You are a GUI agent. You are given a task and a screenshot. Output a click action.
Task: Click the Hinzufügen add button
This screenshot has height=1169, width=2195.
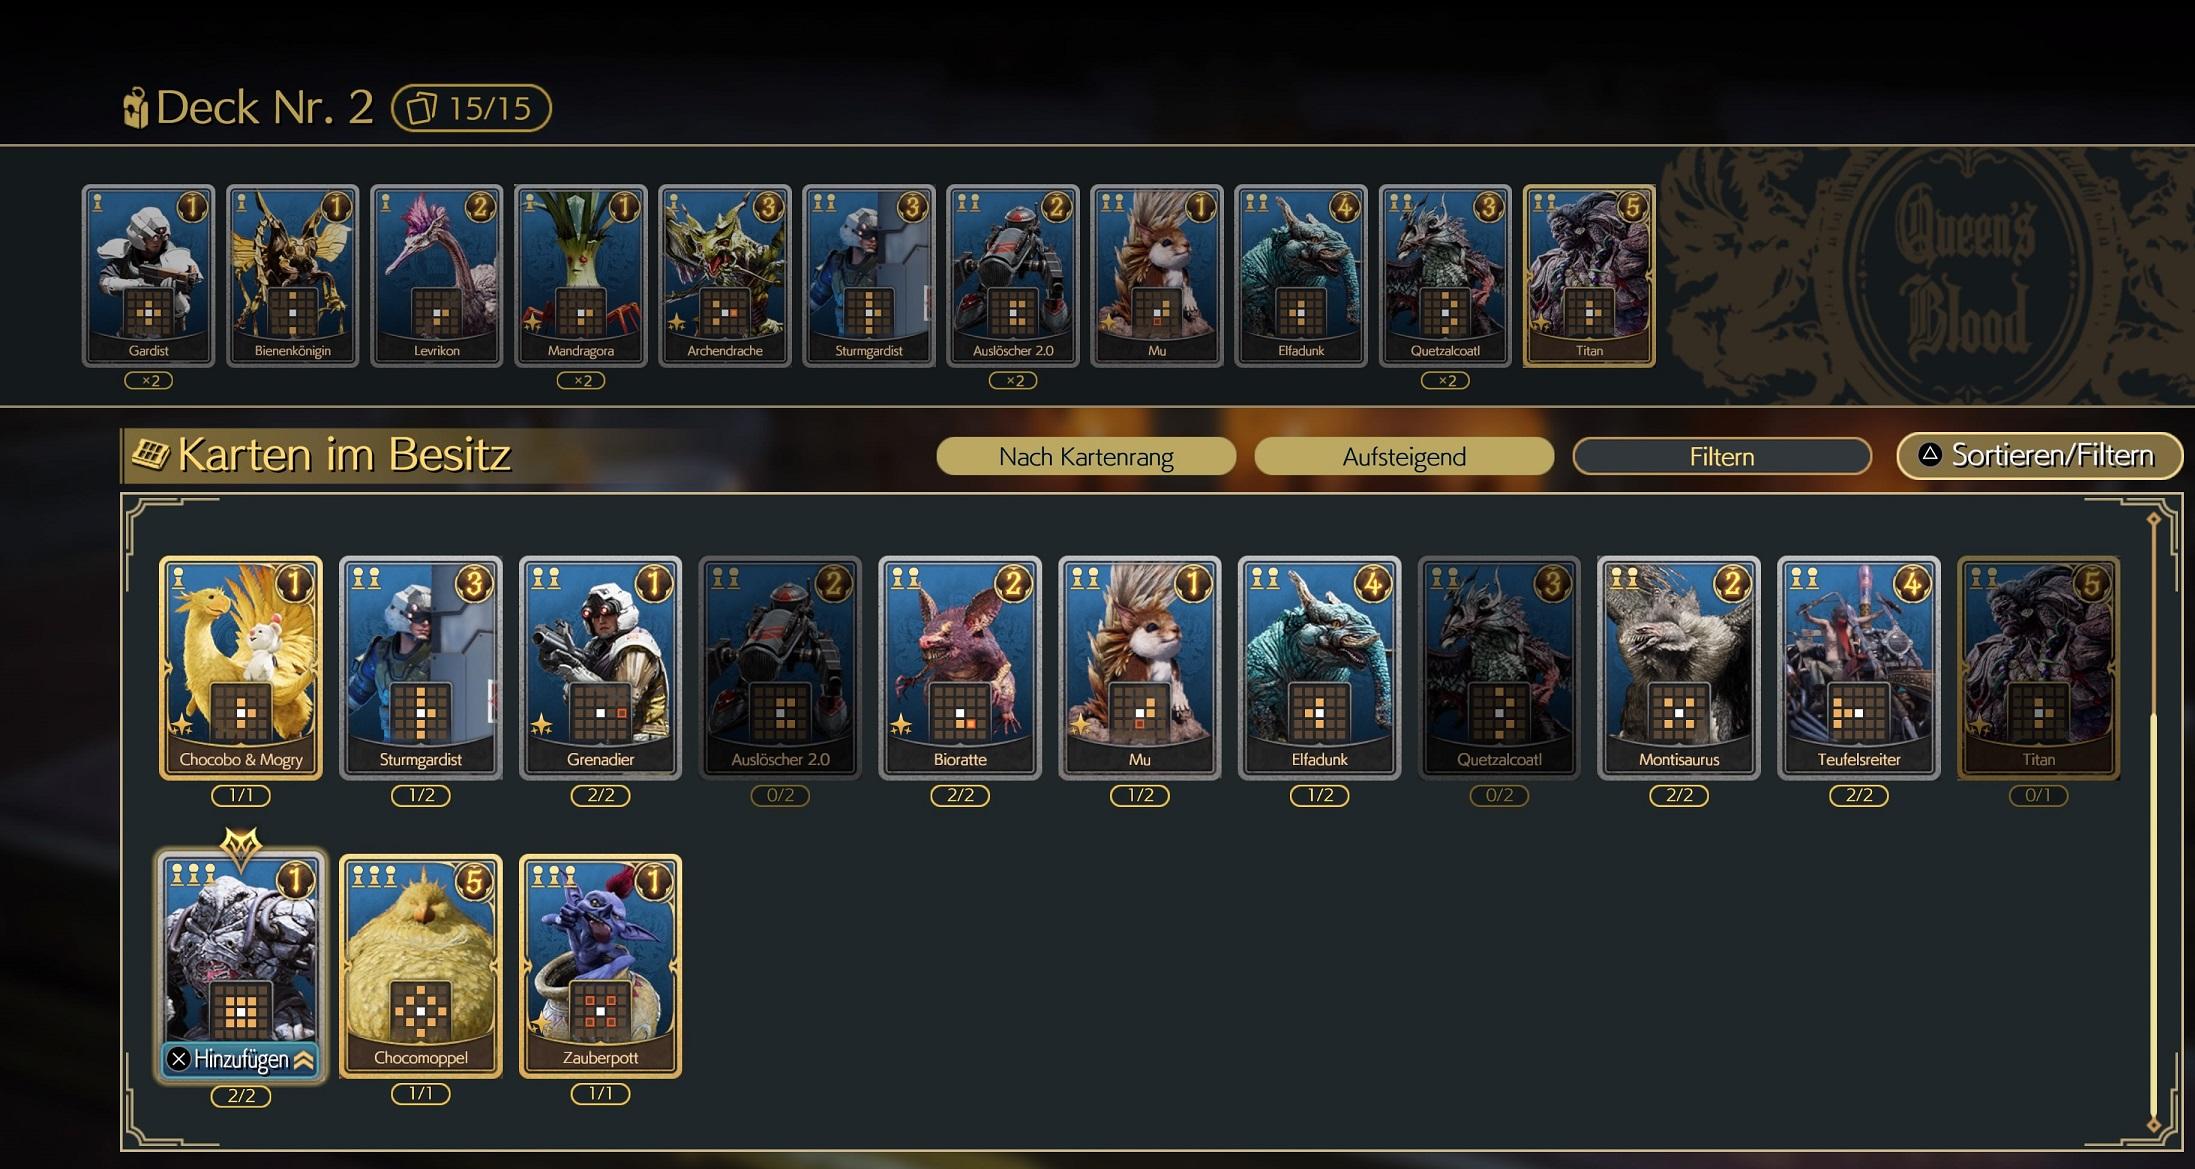click(240, 1059)
